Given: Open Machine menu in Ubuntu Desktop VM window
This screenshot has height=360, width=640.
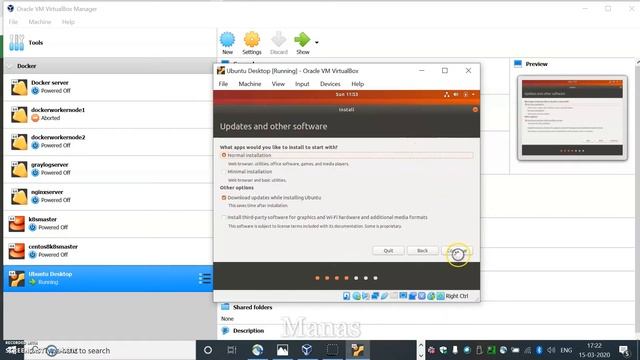Looking at the screenshot, I should click(x=250, y=84).
